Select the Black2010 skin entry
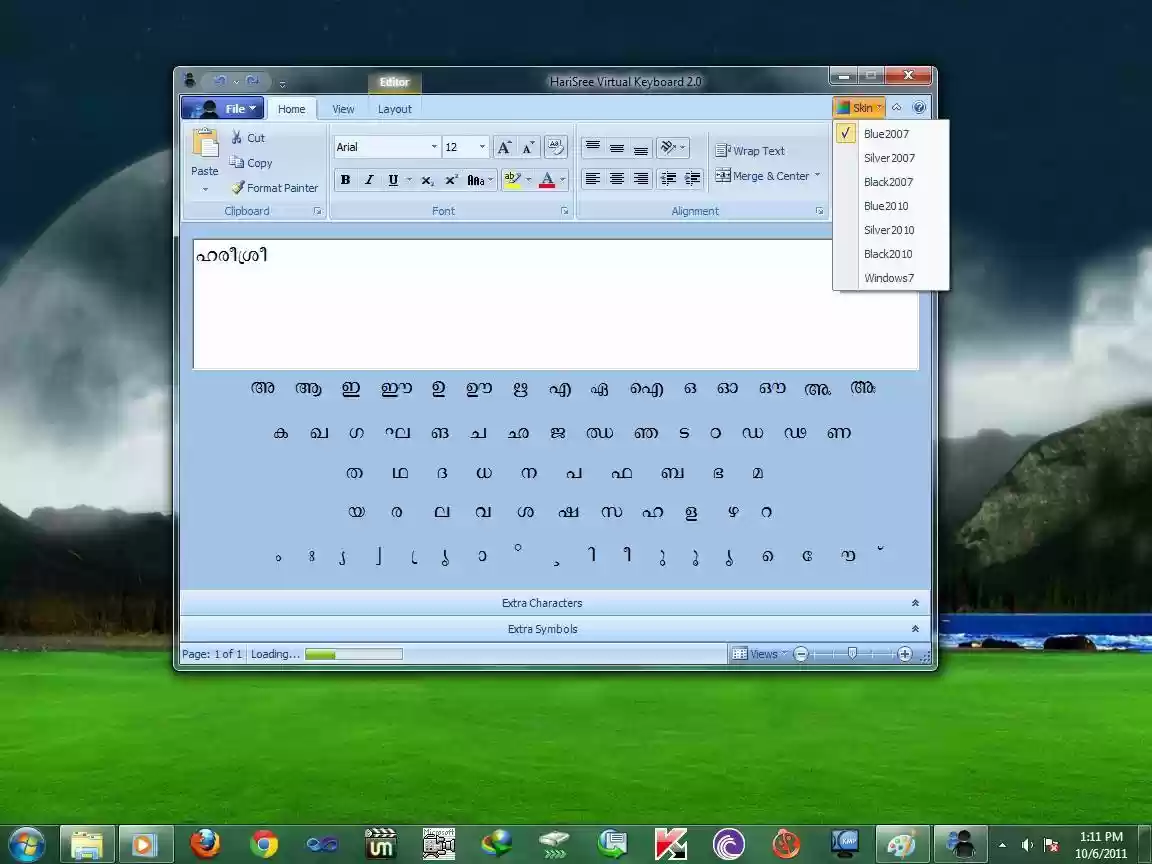The image size is (1152, 864). click(x=888, y=254)
